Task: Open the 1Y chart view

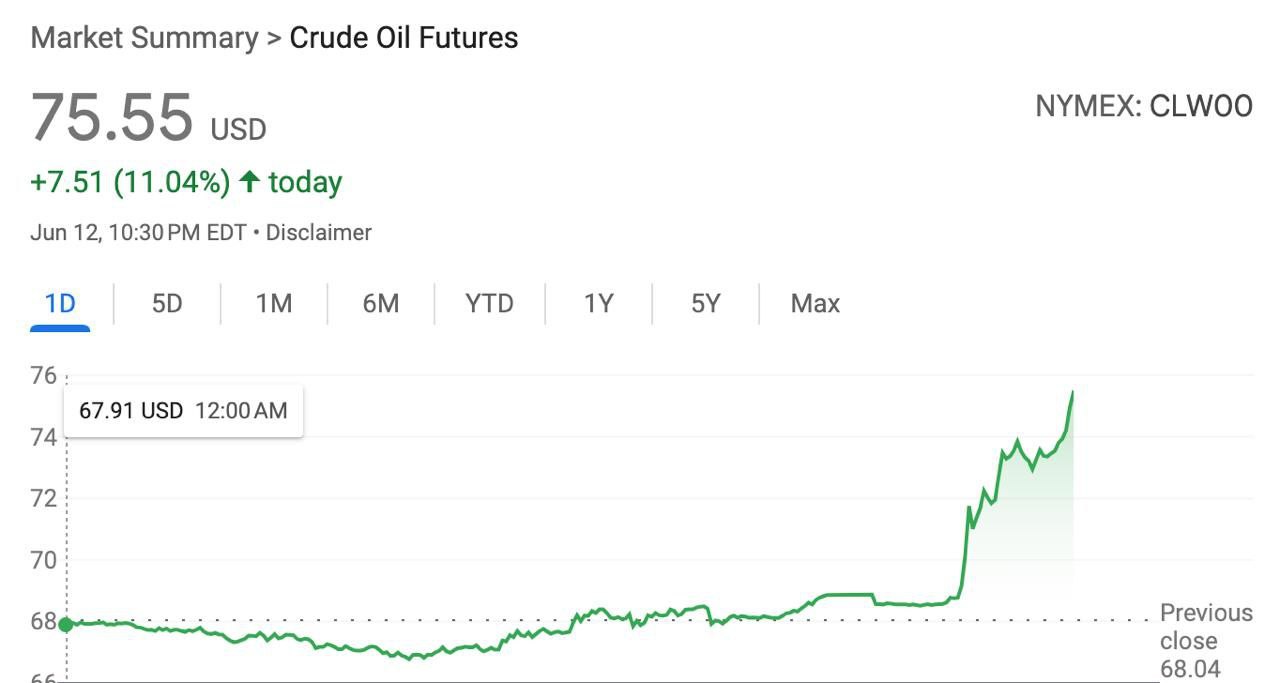Action: (598, 303)
